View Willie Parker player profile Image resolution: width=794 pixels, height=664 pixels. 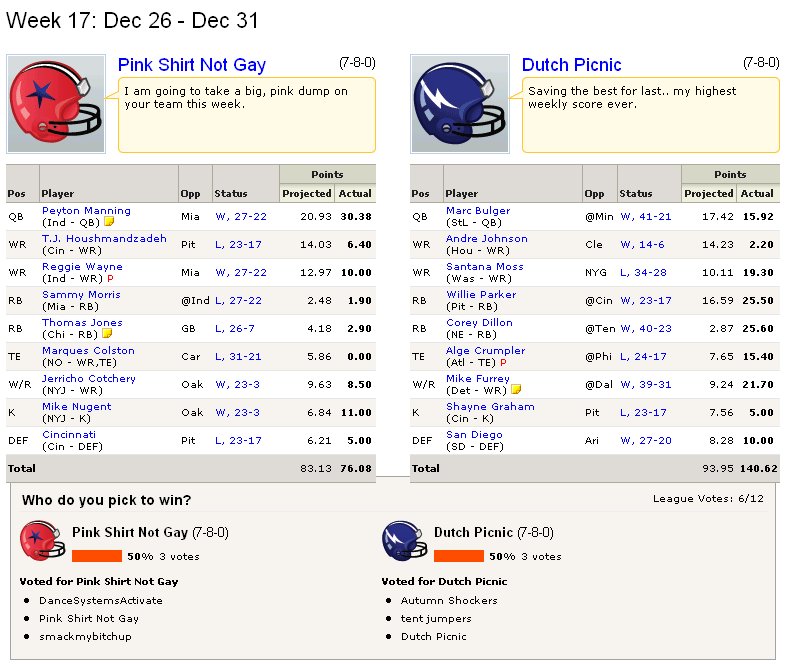[x=481, y=294]
